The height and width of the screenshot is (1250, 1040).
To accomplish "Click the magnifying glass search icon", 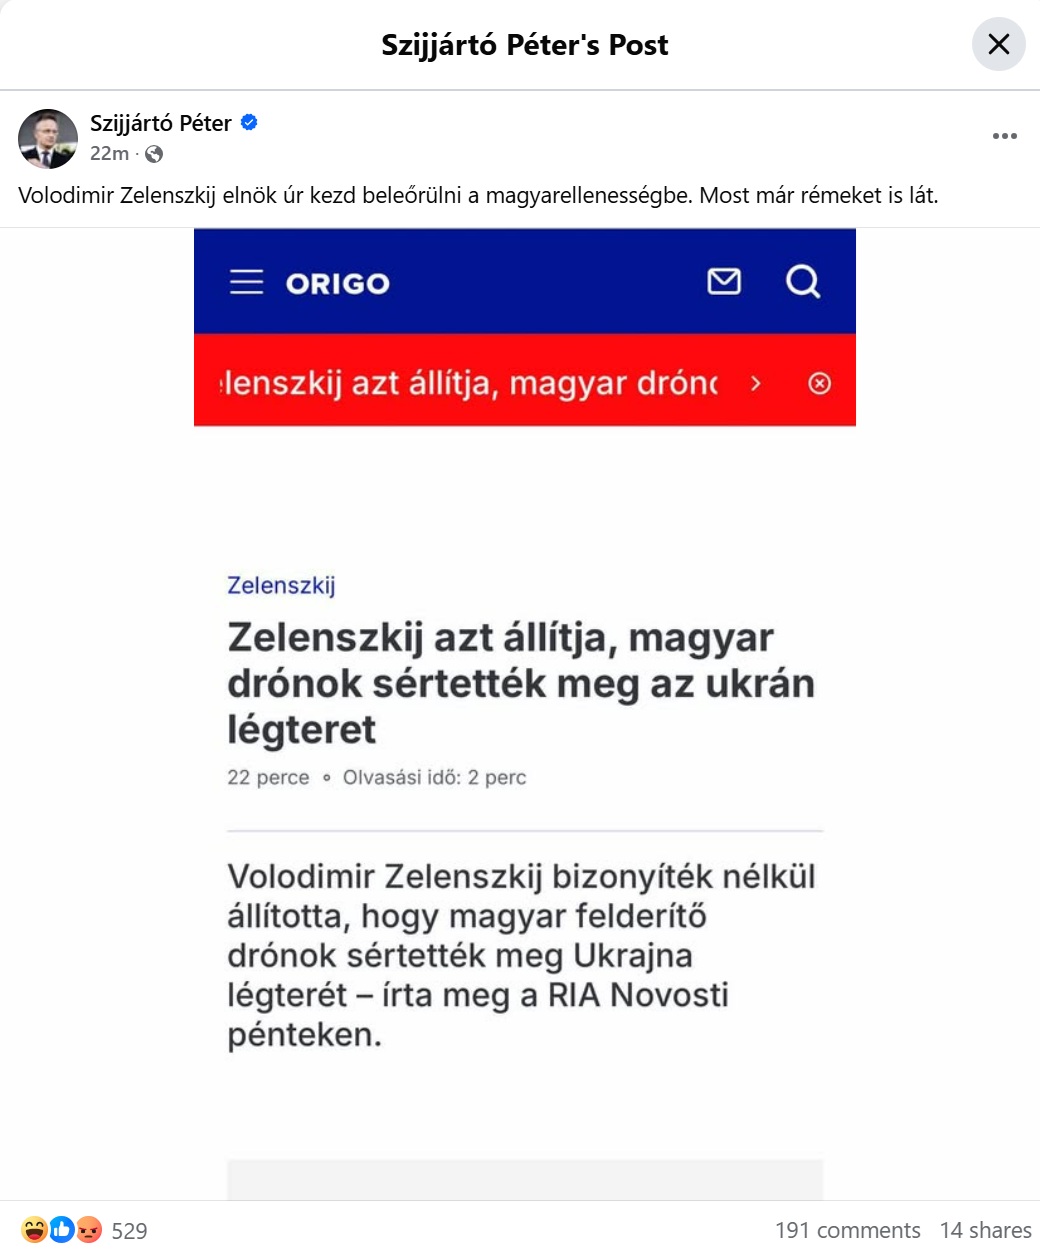I will point(802,282).
